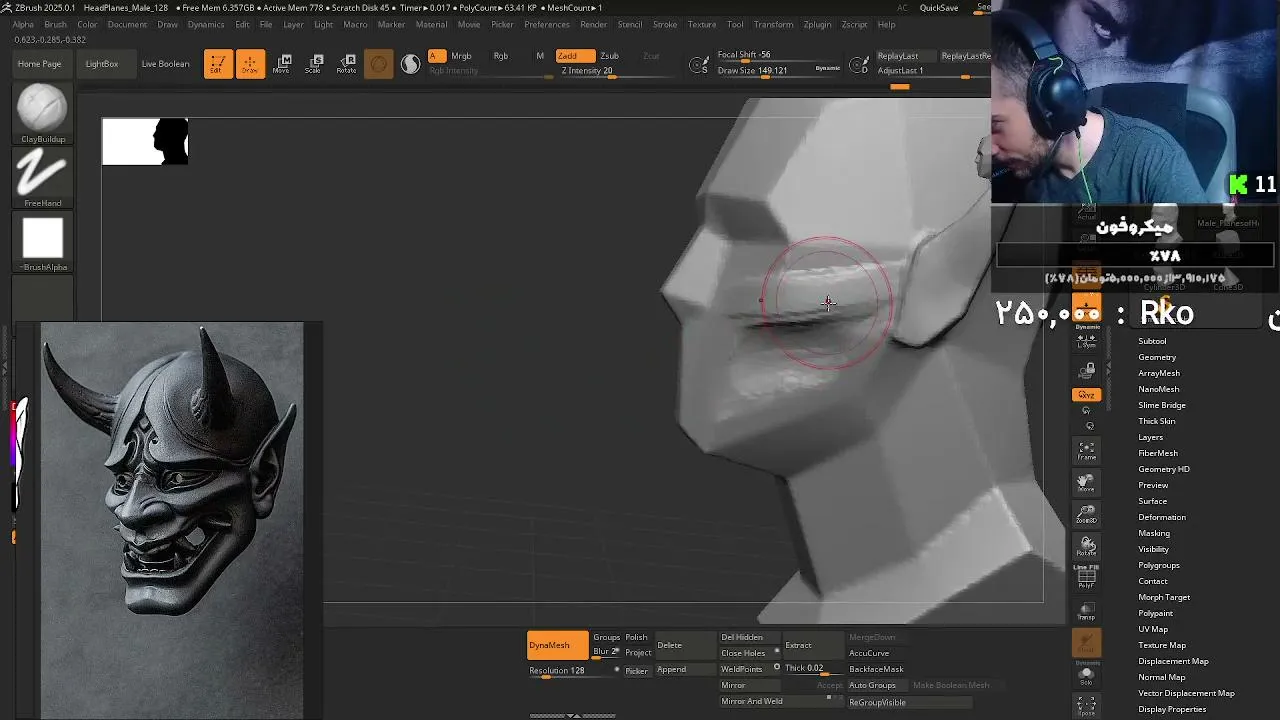
Task: Select the Rotate transform icon
Action: point(346,64)
